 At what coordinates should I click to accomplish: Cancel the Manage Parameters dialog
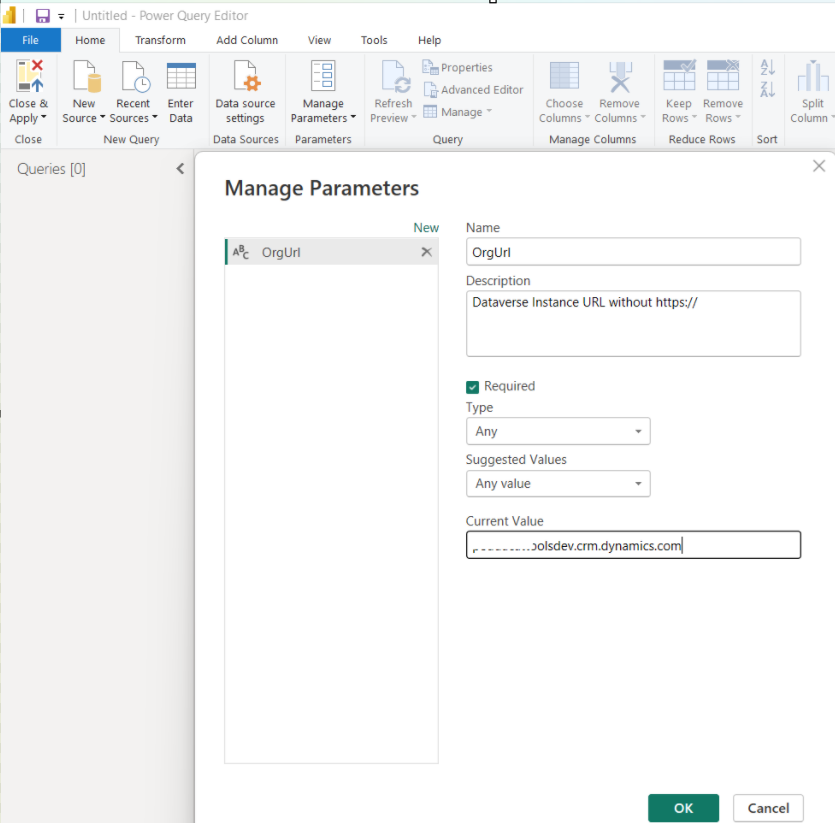coord(768,808)
